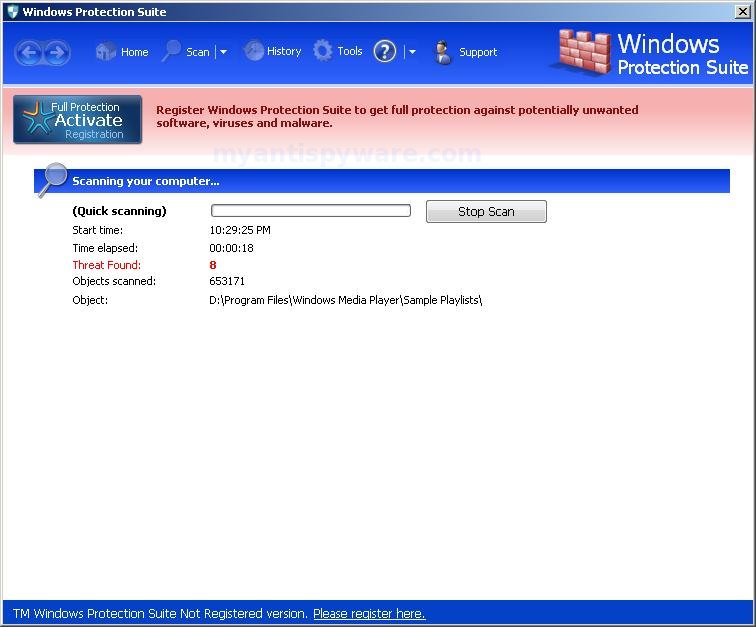Go forward with the right arrow button
The height and width of the screenshot is (627, 756).
(57, 53)
